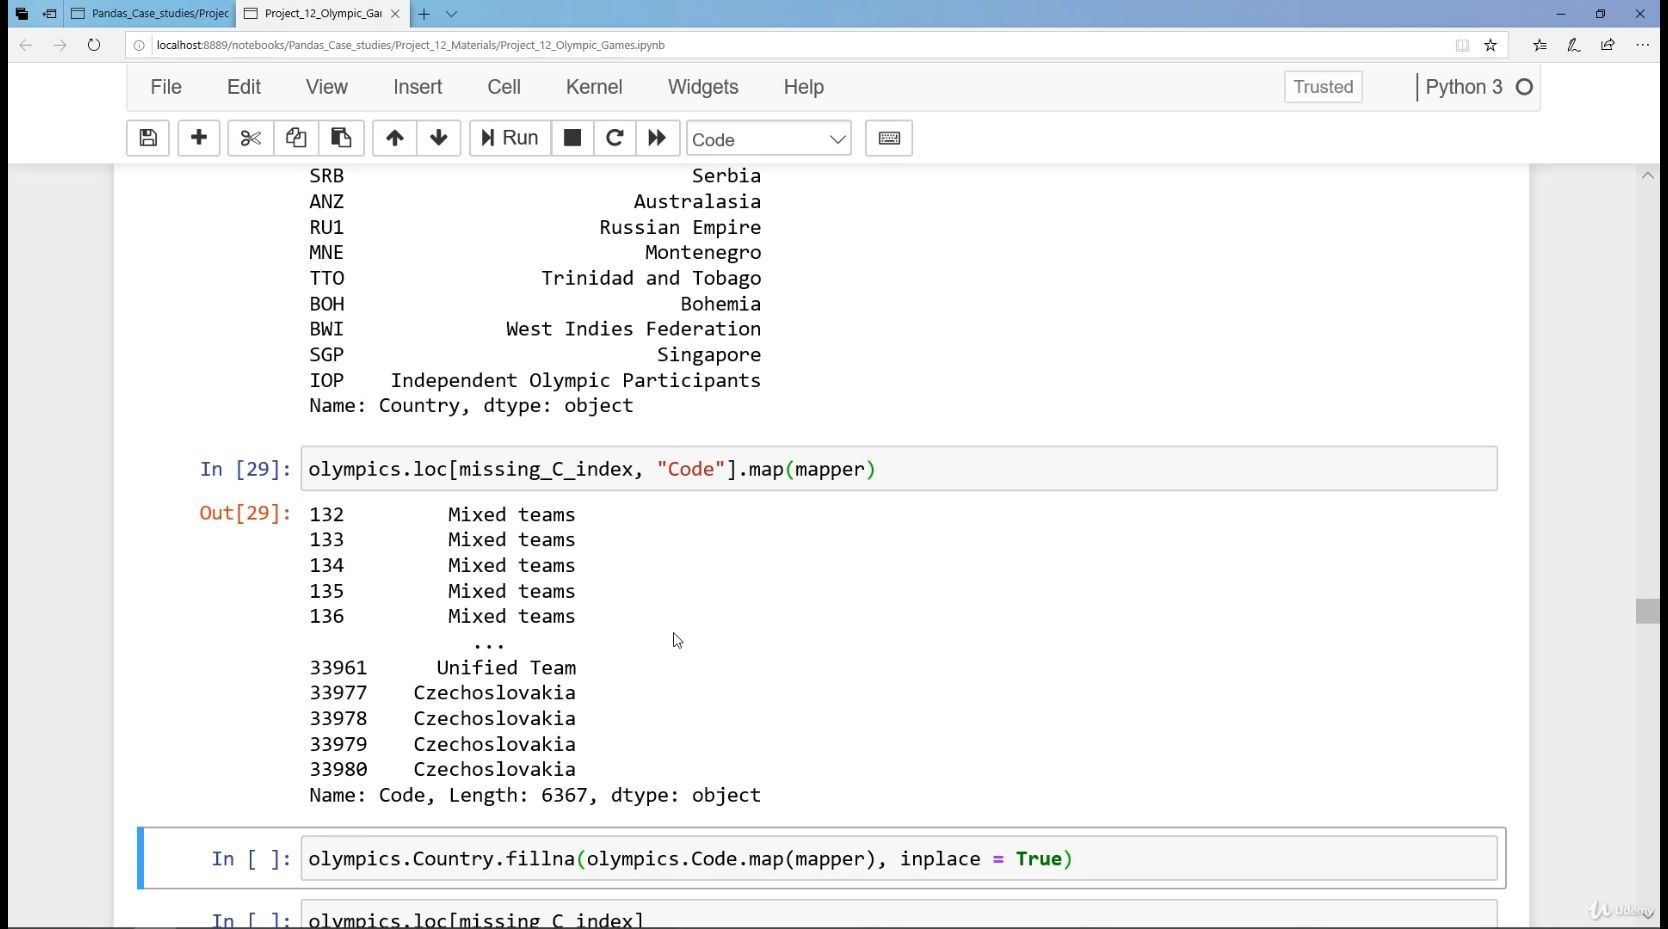Screen dimensions: 1668x929
Task: Run the current cell
Action: pyautogui.click(x=510, y=138)
